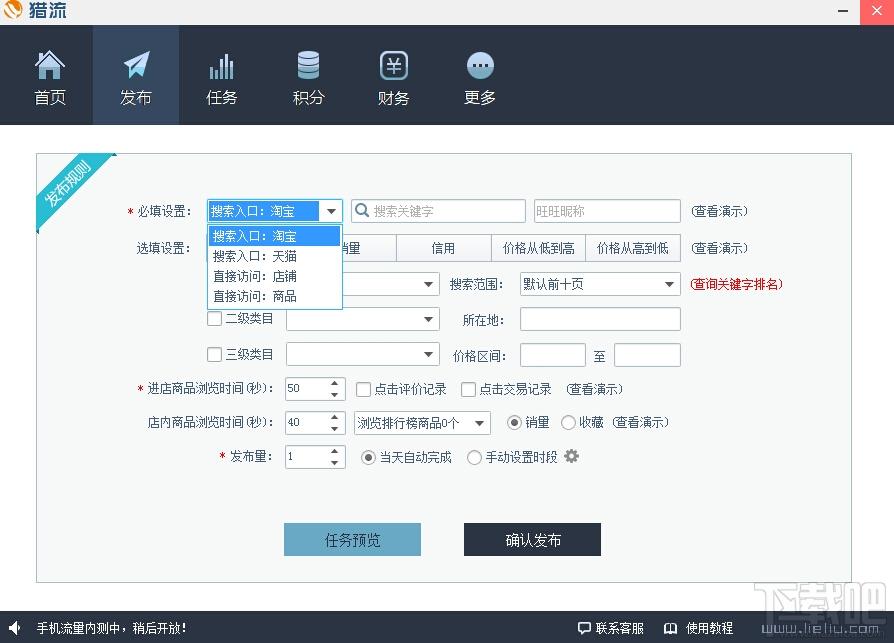Focus the 旺旺昵称 input field
This screenshot has height=643, width=894.
pyautogui.click(x=607, y=211)
